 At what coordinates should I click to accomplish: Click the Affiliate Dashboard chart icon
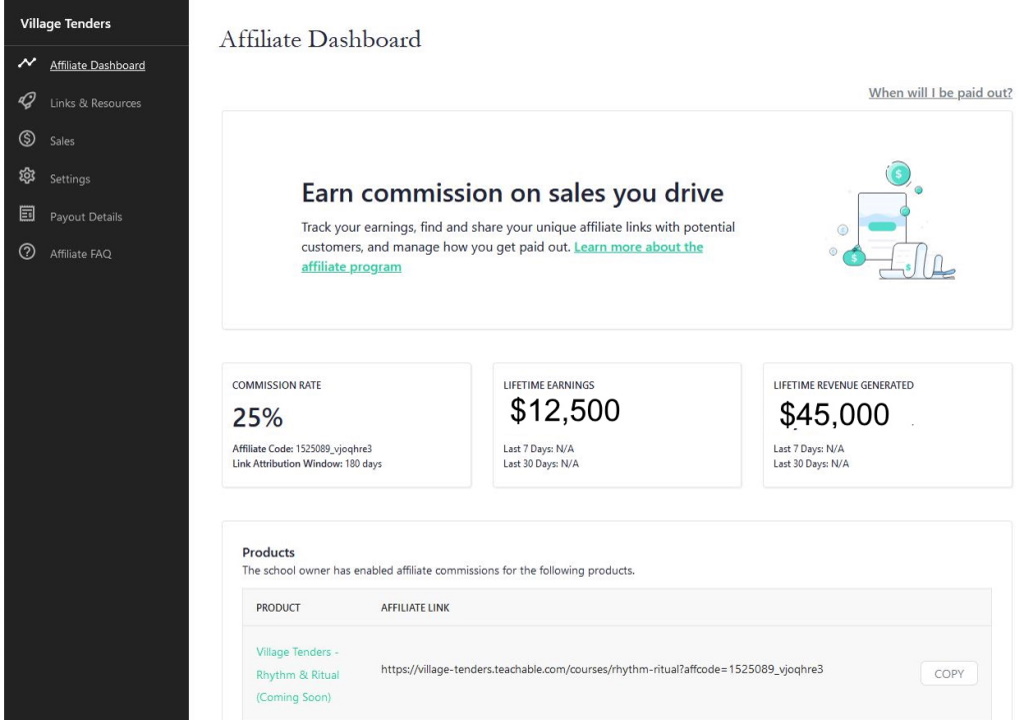pyautogui.click(x=27, y=63)
